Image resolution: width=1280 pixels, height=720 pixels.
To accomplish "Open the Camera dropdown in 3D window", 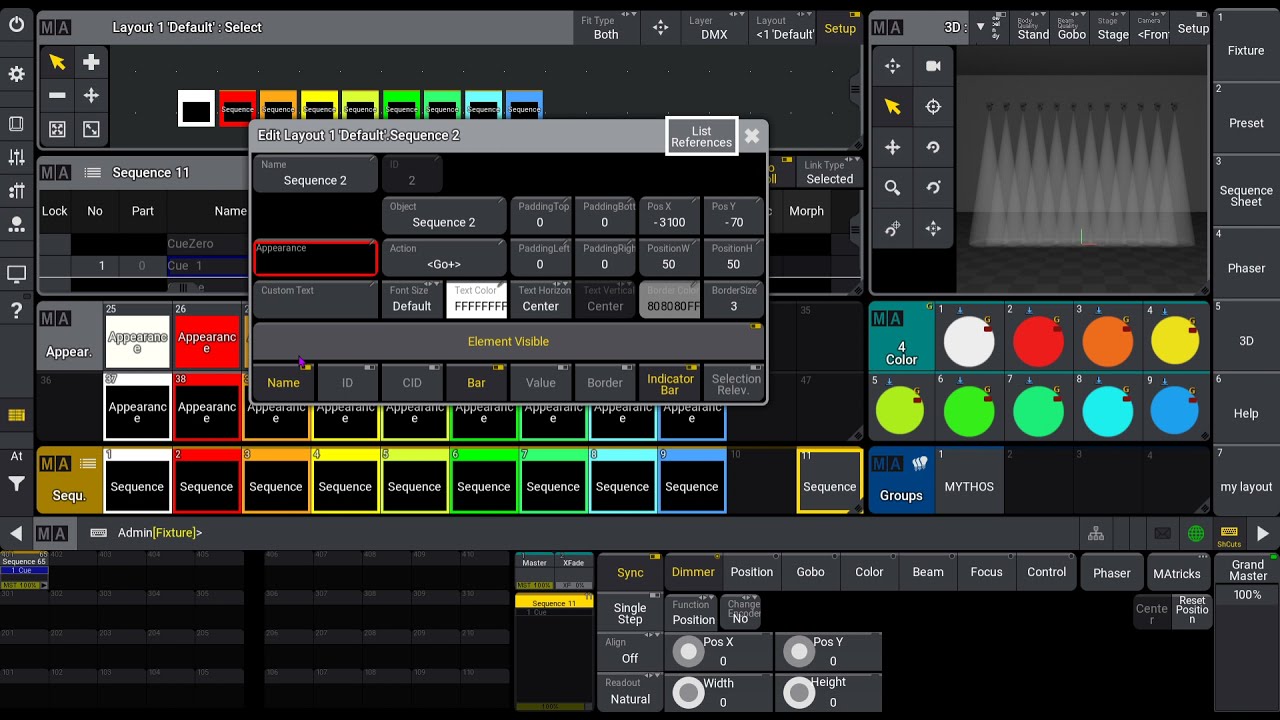I will tap(1153, 28).
